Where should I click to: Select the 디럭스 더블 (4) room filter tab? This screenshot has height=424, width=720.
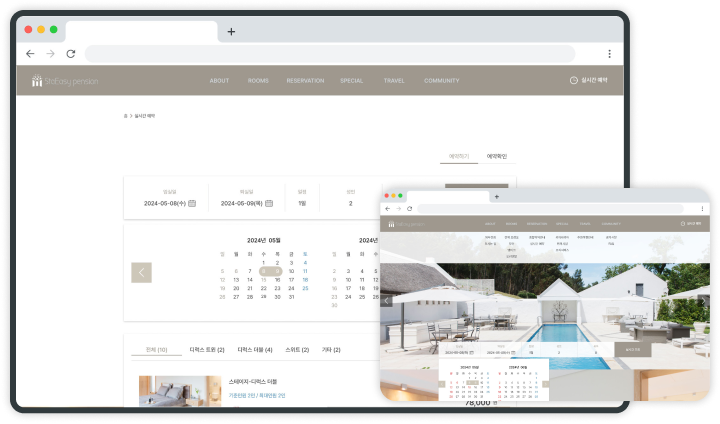[254, 350]
